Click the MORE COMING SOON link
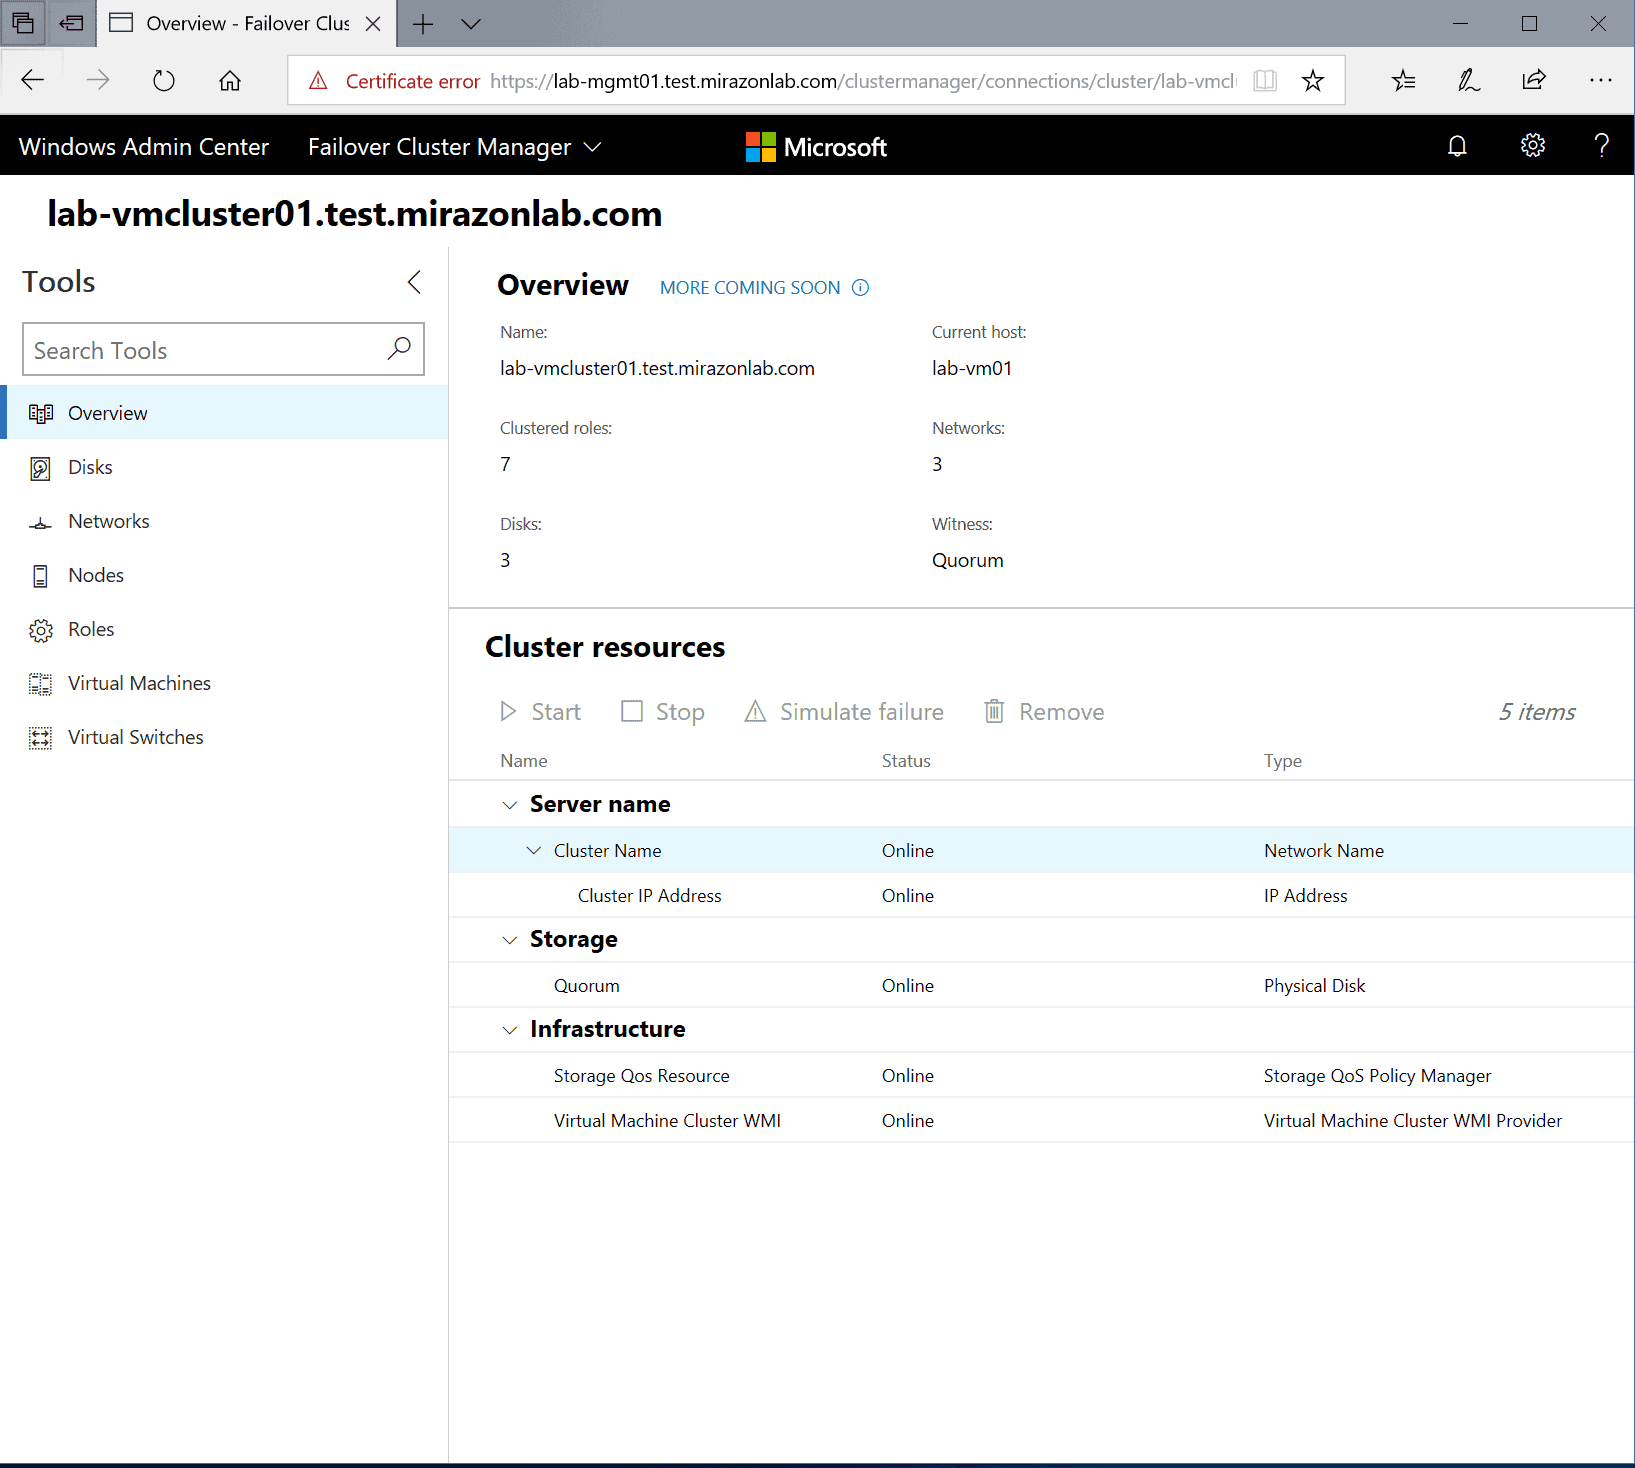Image resolution: width=1635 pixels, height=1468 pixels. coord(749,288)
